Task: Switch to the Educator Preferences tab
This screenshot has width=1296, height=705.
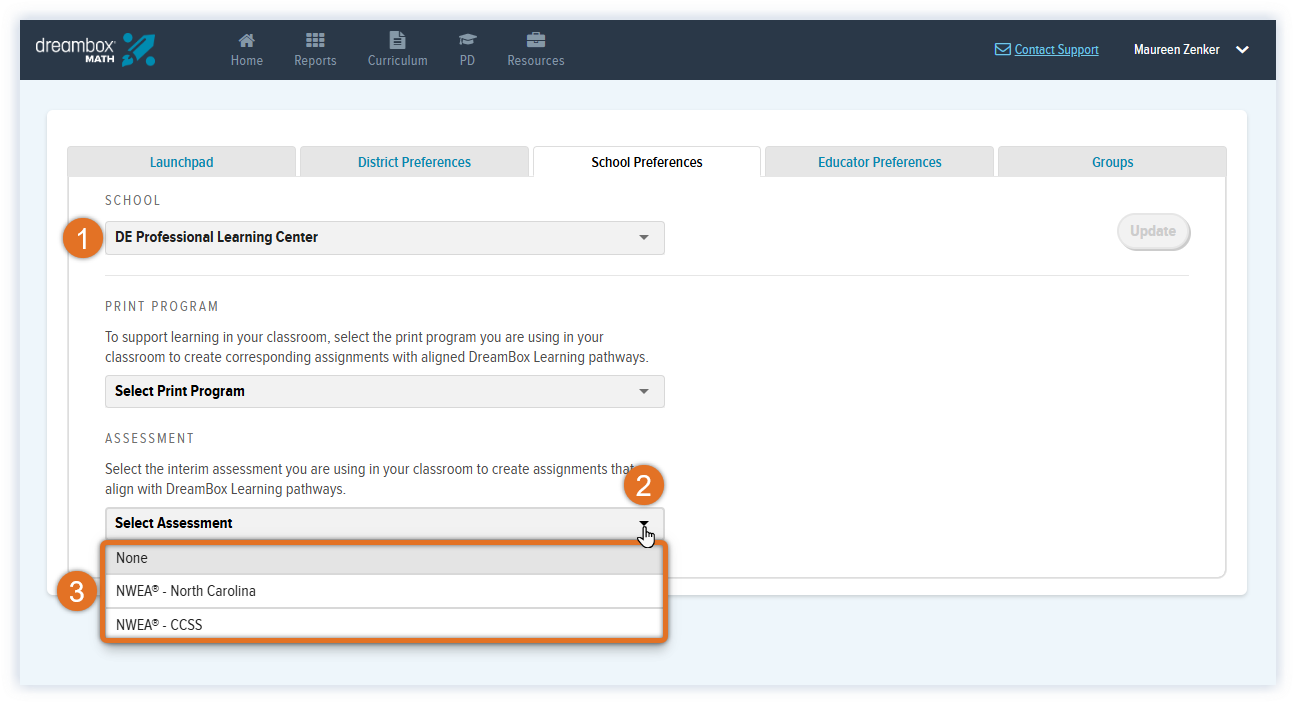Action: pos(880,162)
